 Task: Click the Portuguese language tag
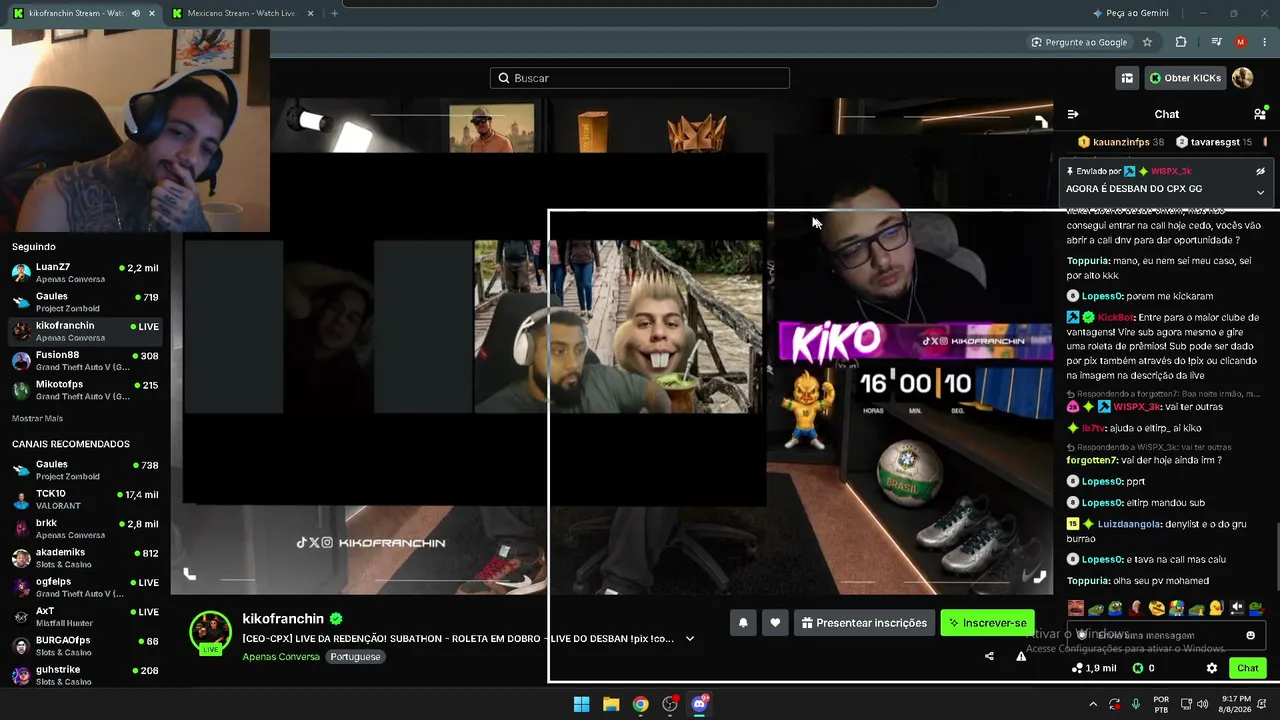[355, 657]
